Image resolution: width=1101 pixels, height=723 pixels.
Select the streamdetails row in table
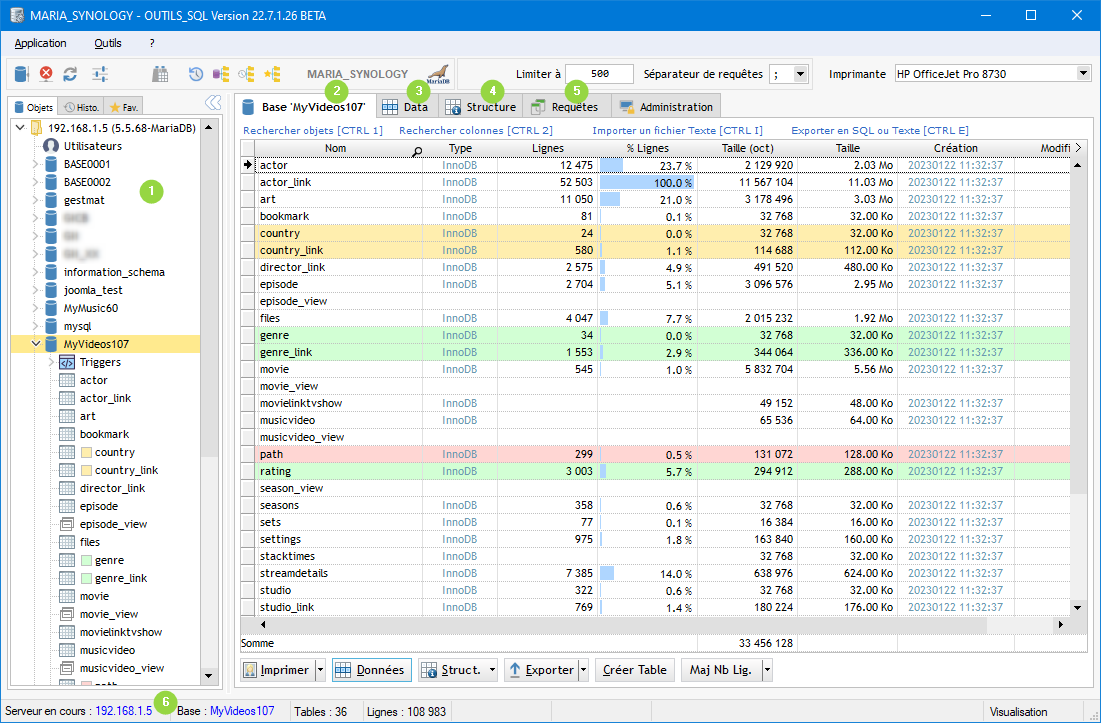tap(662, 573)
